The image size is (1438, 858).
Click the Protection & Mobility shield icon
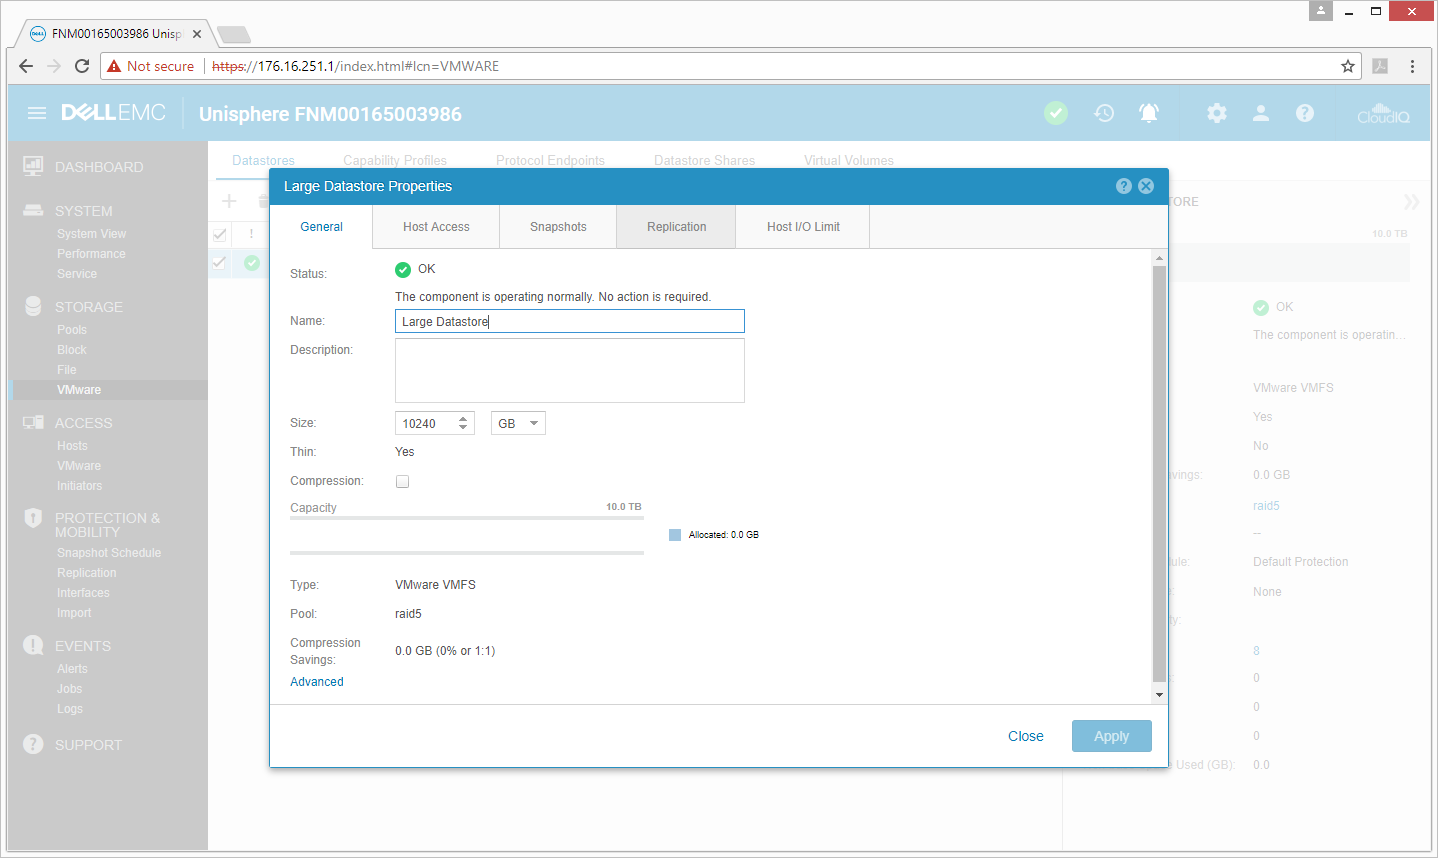pos(33,518)
